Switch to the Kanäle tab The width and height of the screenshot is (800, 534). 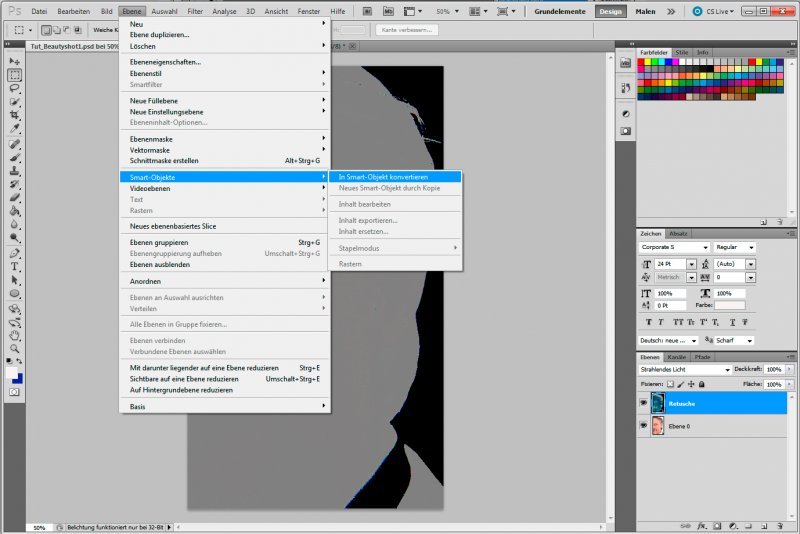(x=676, y=357)
